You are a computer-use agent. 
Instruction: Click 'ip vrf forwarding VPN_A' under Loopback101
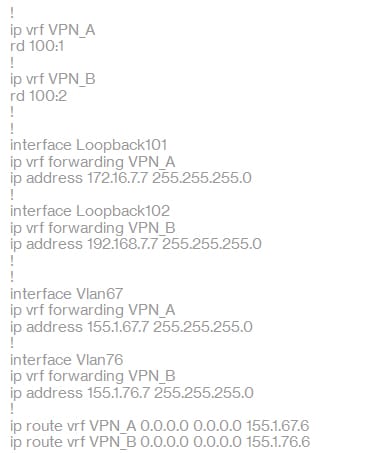pos(93,162)
